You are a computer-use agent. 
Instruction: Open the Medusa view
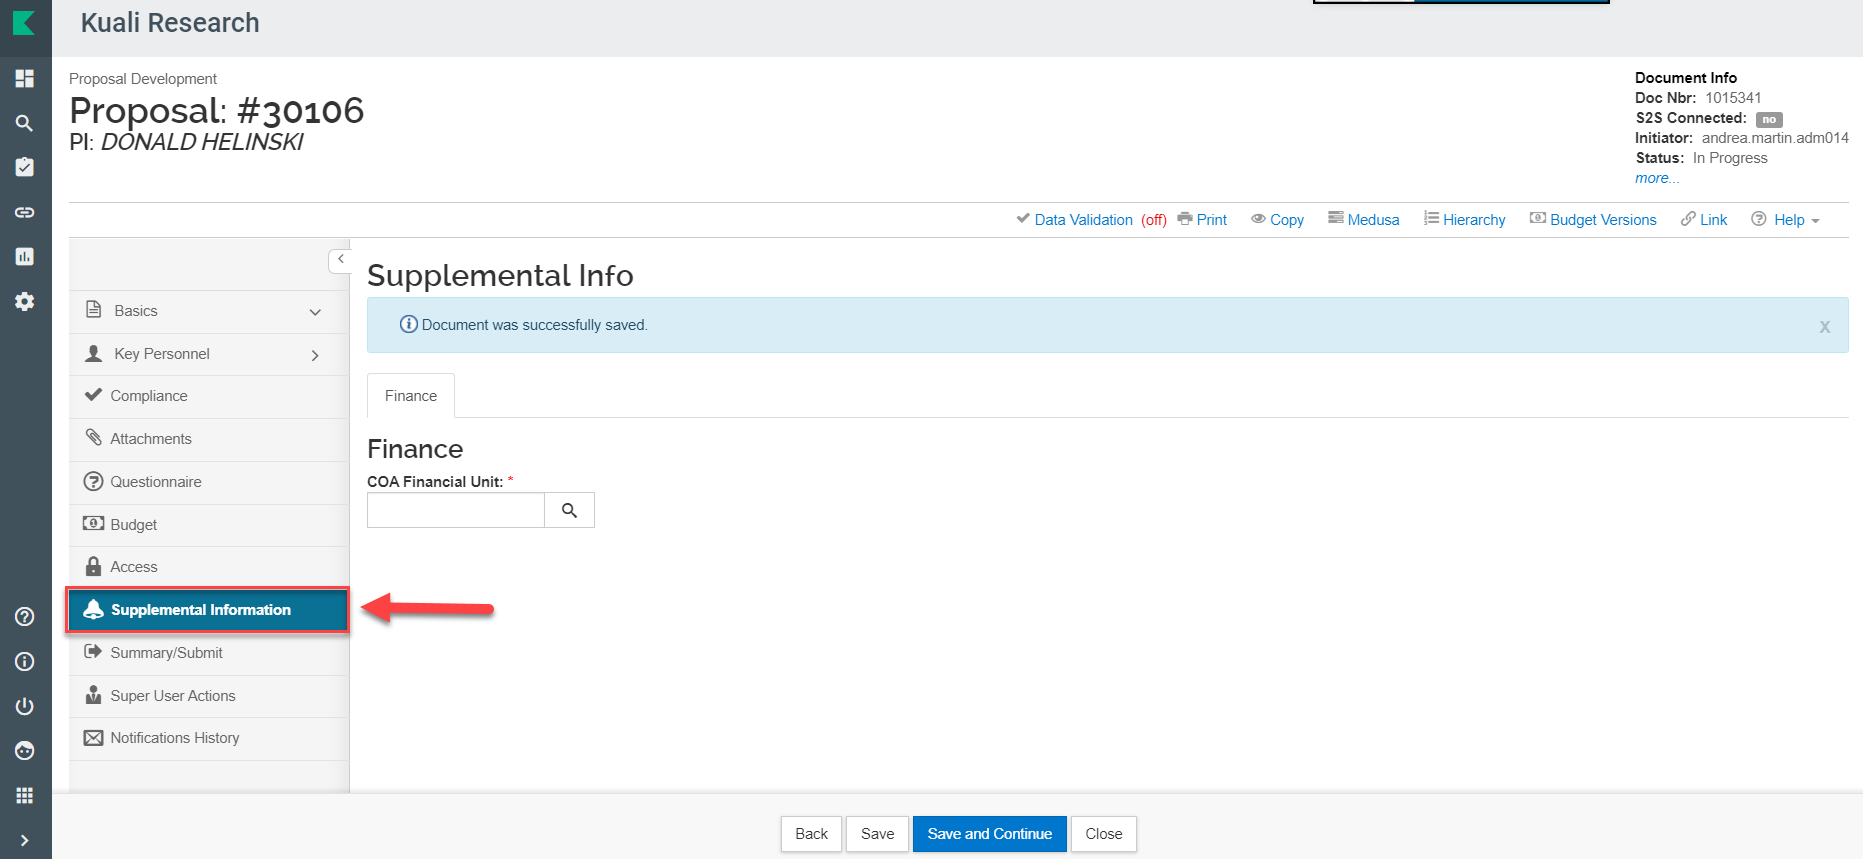click(x=1363, y=220)
